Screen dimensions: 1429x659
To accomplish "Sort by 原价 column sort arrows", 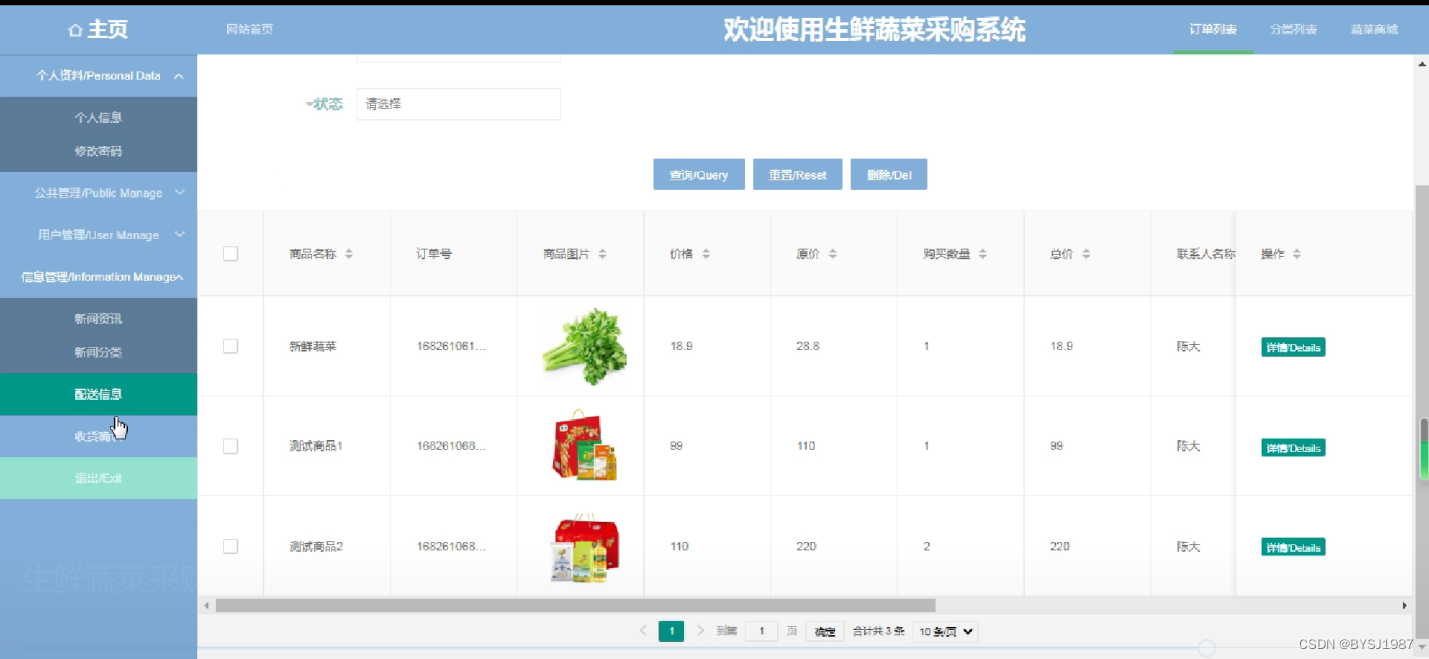I will click(833, 254).
